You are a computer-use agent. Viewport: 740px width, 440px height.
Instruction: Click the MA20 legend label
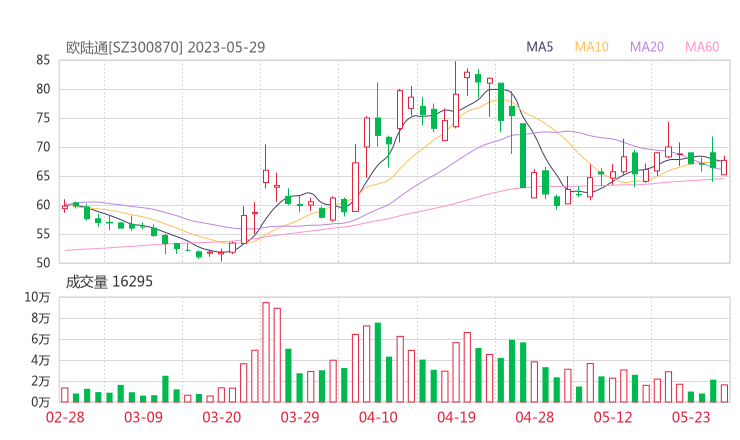click(x=647, y=47)
